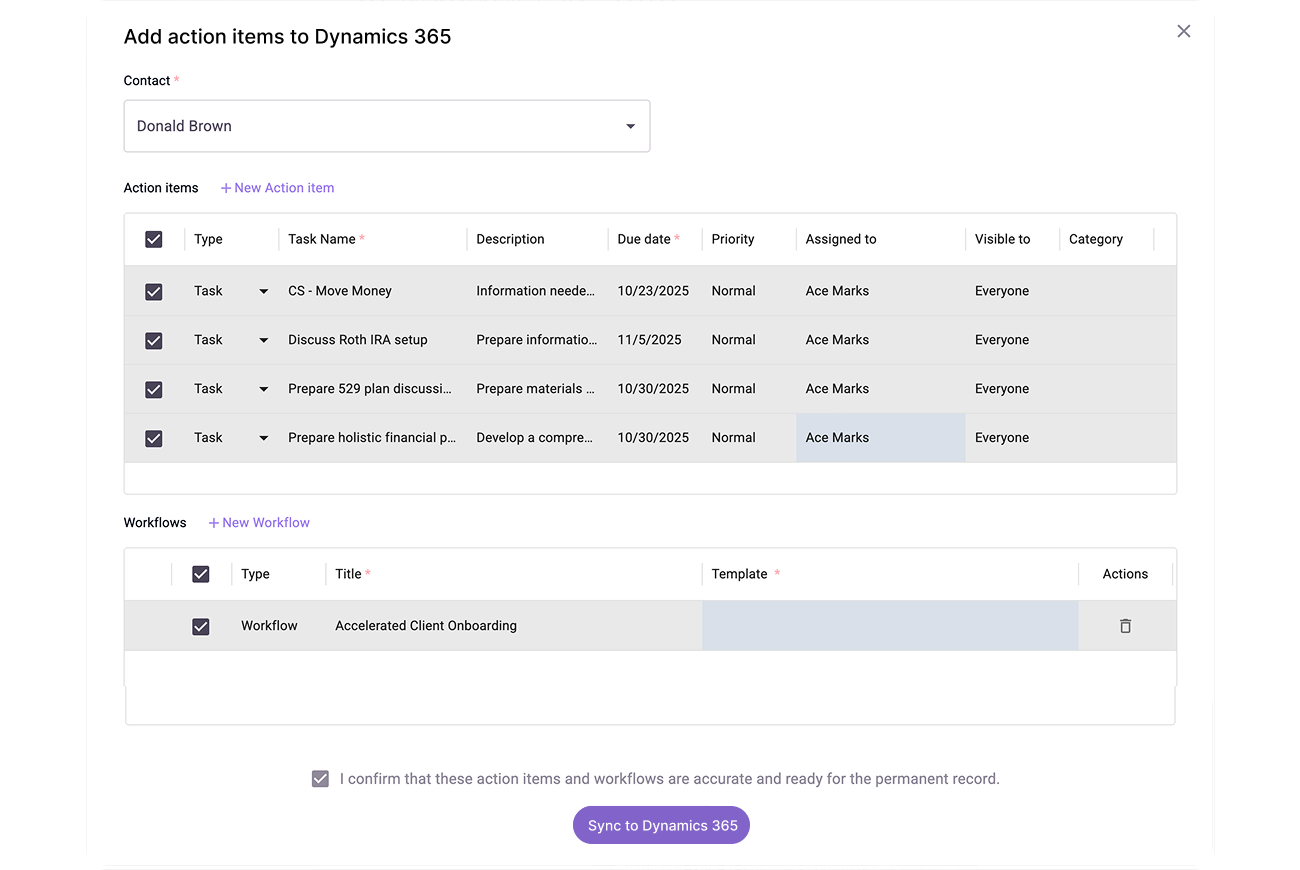
Task: Click the Accelerated Client Onboarding title cell
Action: point(514,626)
